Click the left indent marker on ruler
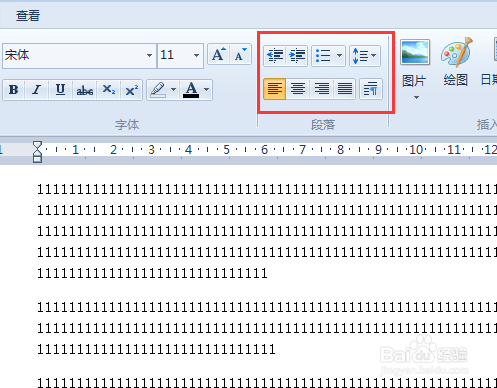Viewport: 497px width, 388px height. 37,159
